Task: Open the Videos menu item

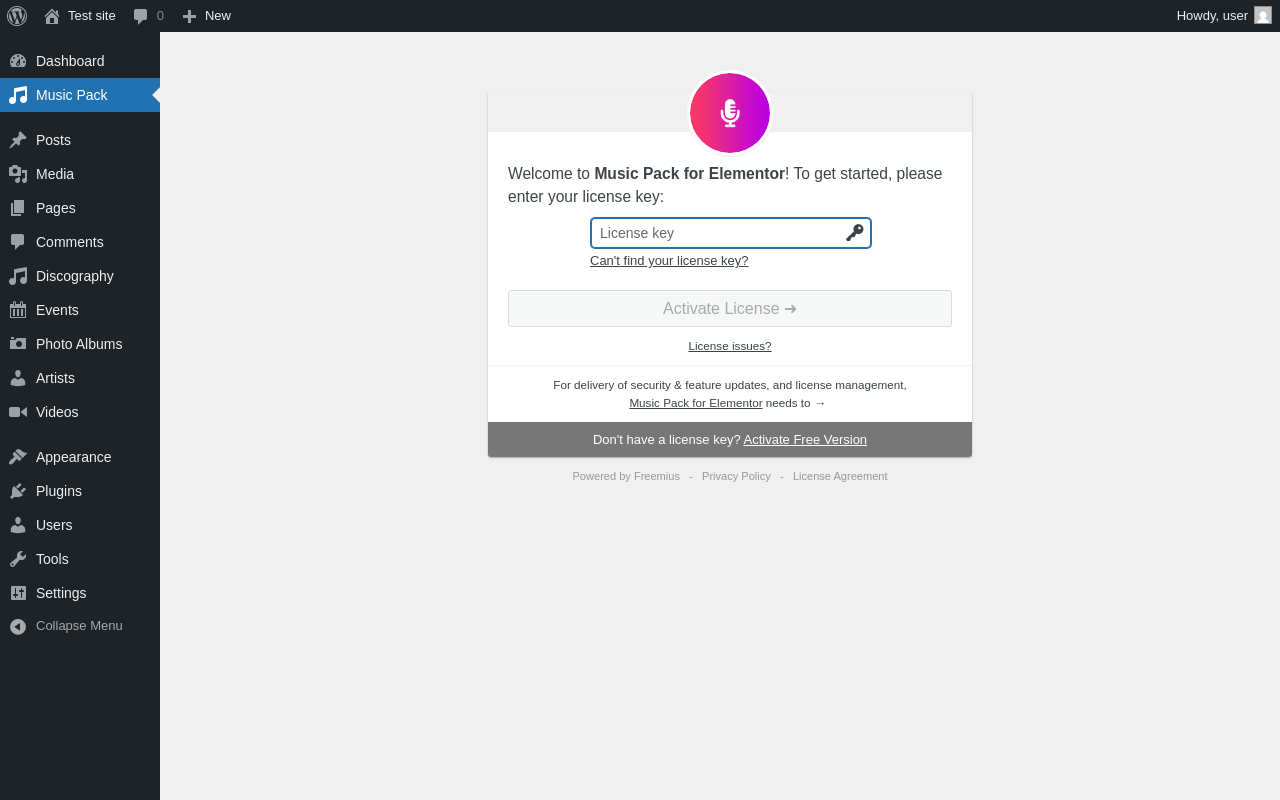Action: click(x=80, y=412)
